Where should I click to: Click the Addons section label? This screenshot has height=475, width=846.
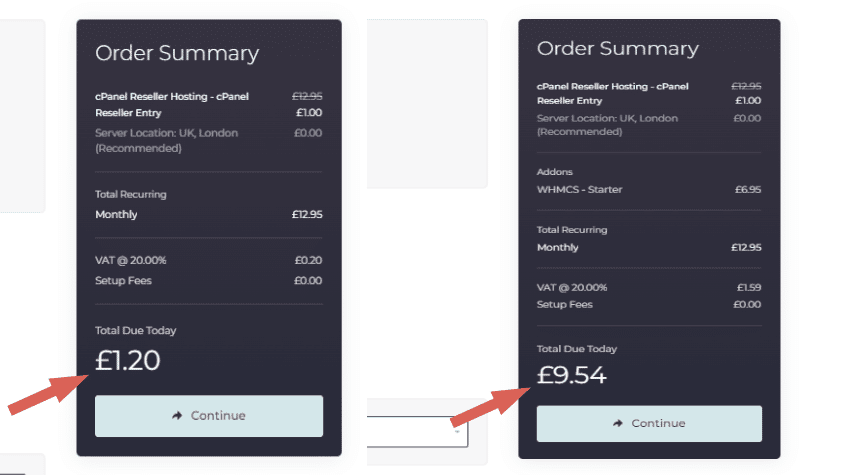[x=555, y=172]
